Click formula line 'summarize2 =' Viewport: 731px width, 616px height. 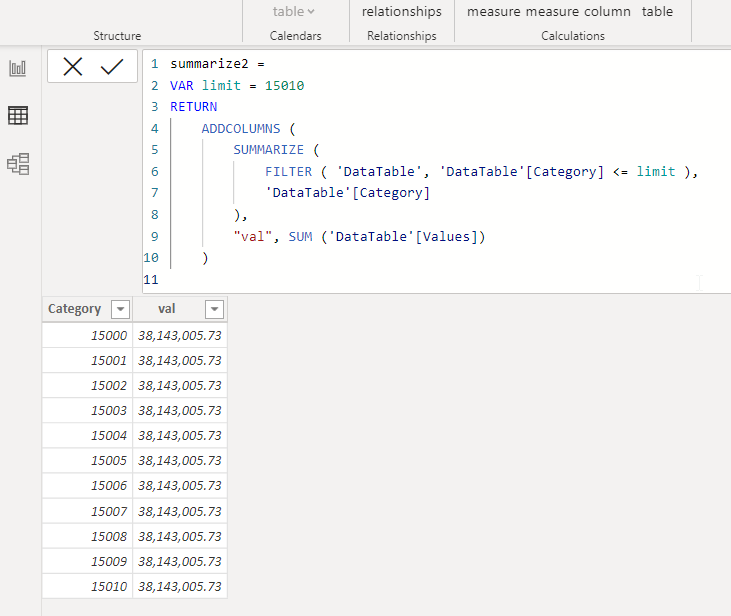(217, 64)
